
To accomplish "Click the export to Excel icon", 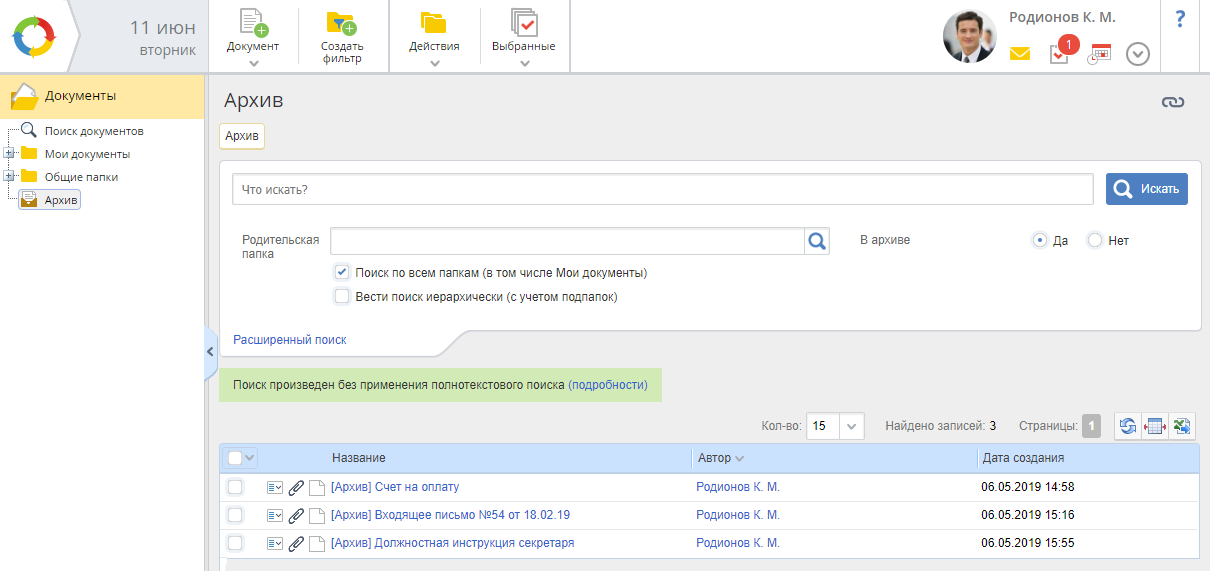I will [1182, 426].
